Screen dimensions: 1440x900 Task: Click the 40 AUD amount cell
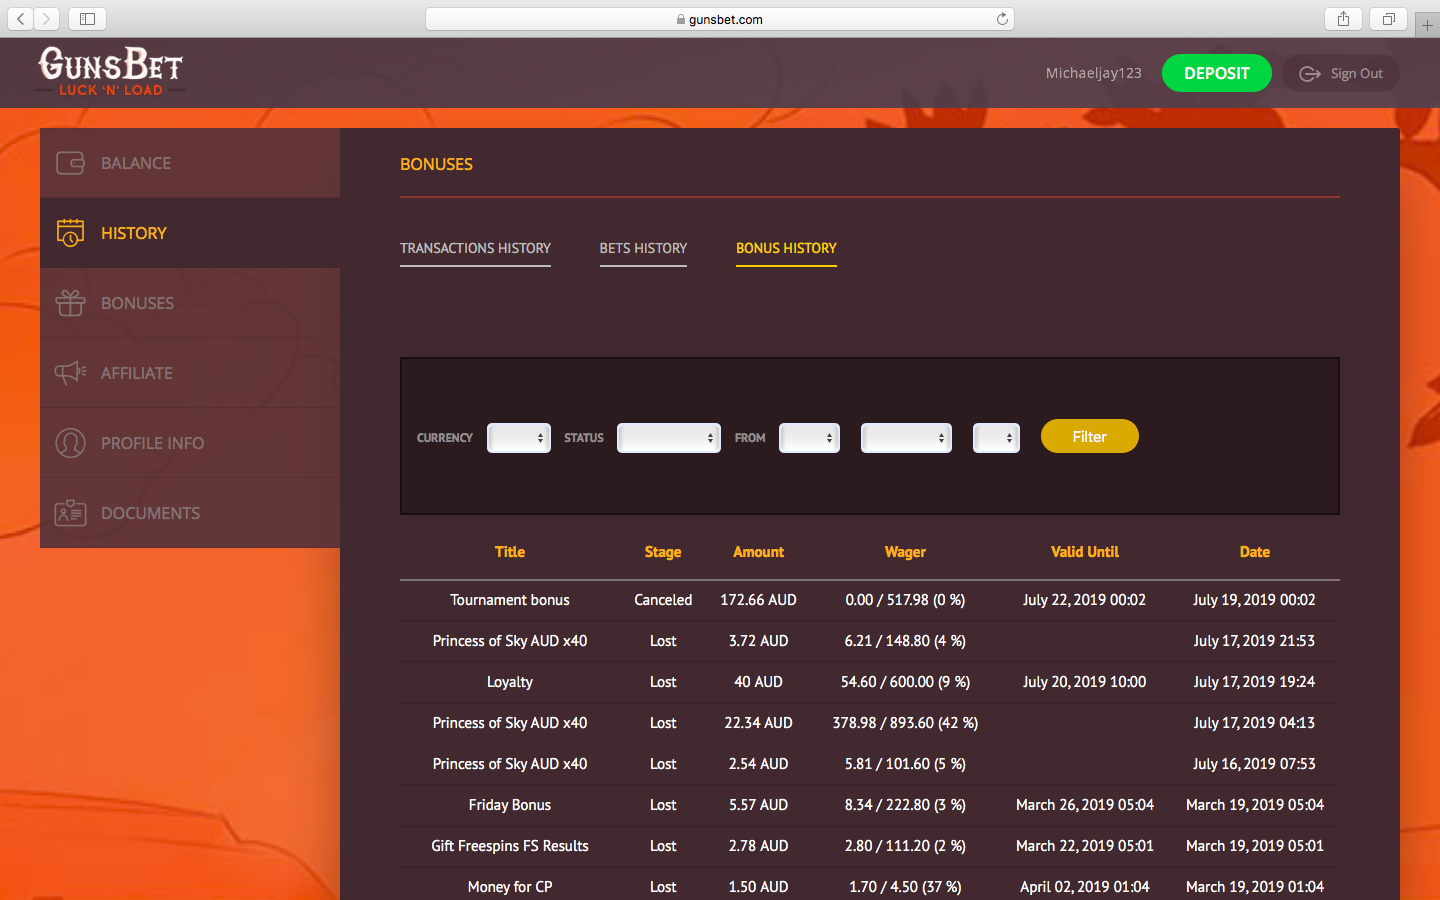tap(759, 682)
